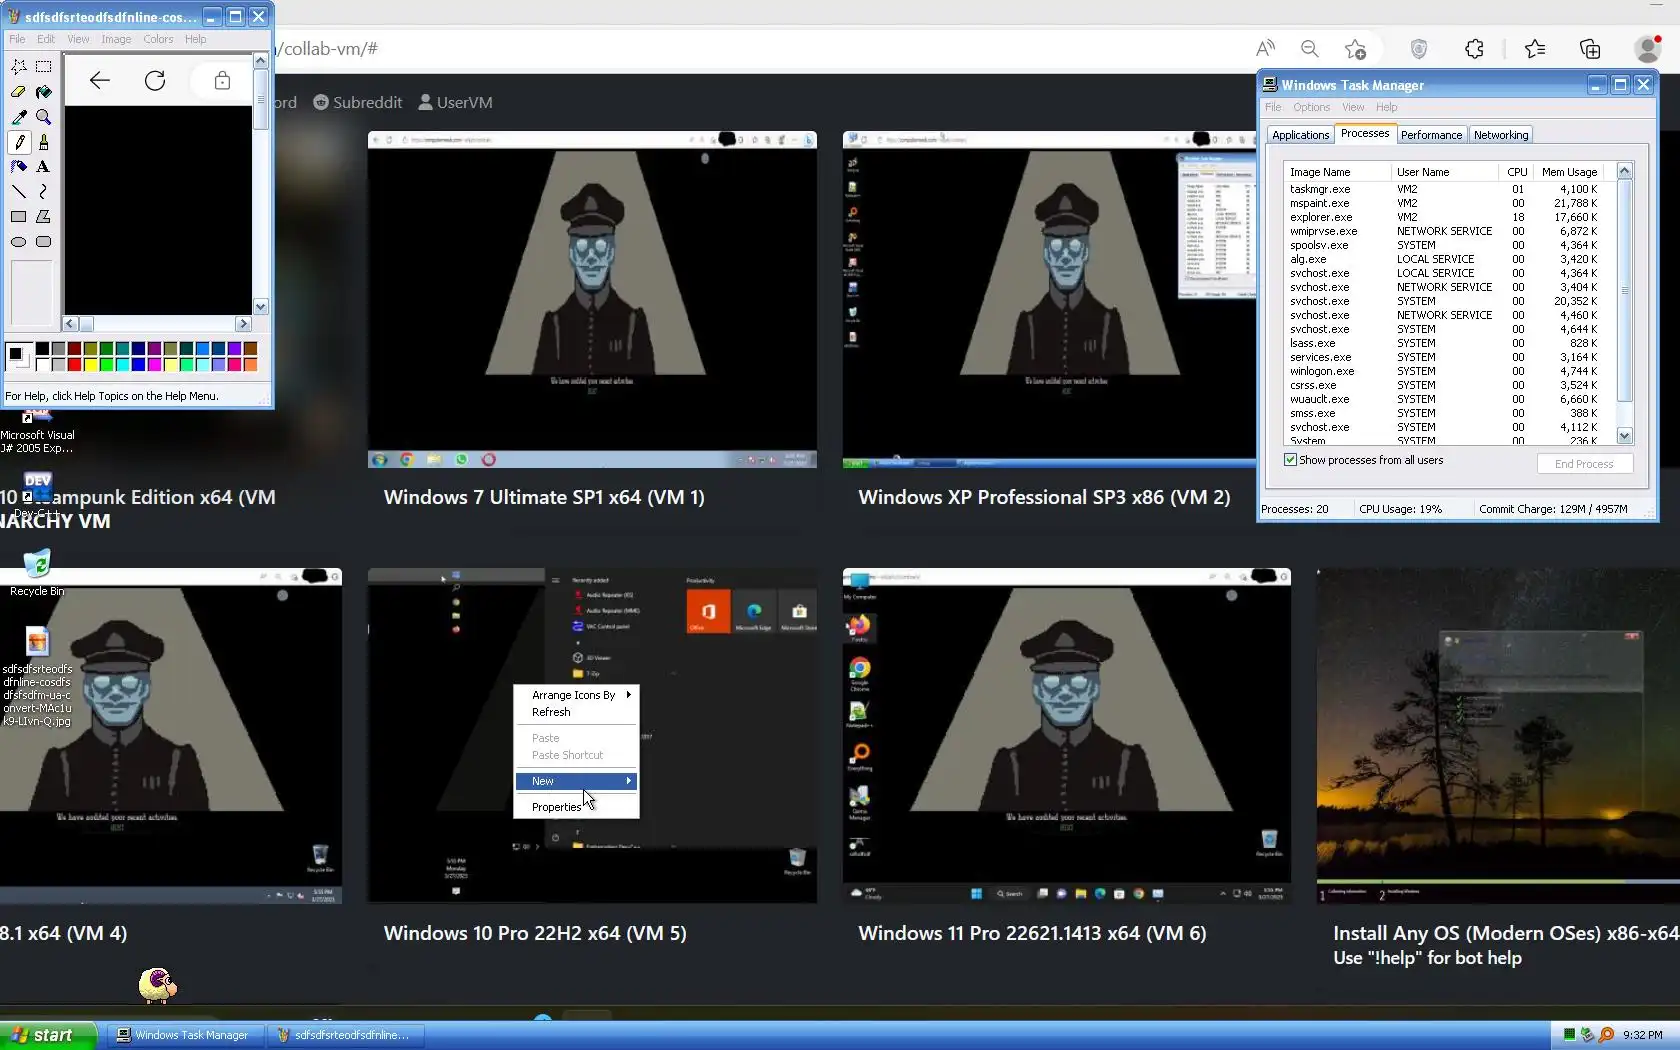Image resolution: width=1680 pixels, height=1050 pixels.
Task: Open Properties from the context menu
Action: point(577,807)
